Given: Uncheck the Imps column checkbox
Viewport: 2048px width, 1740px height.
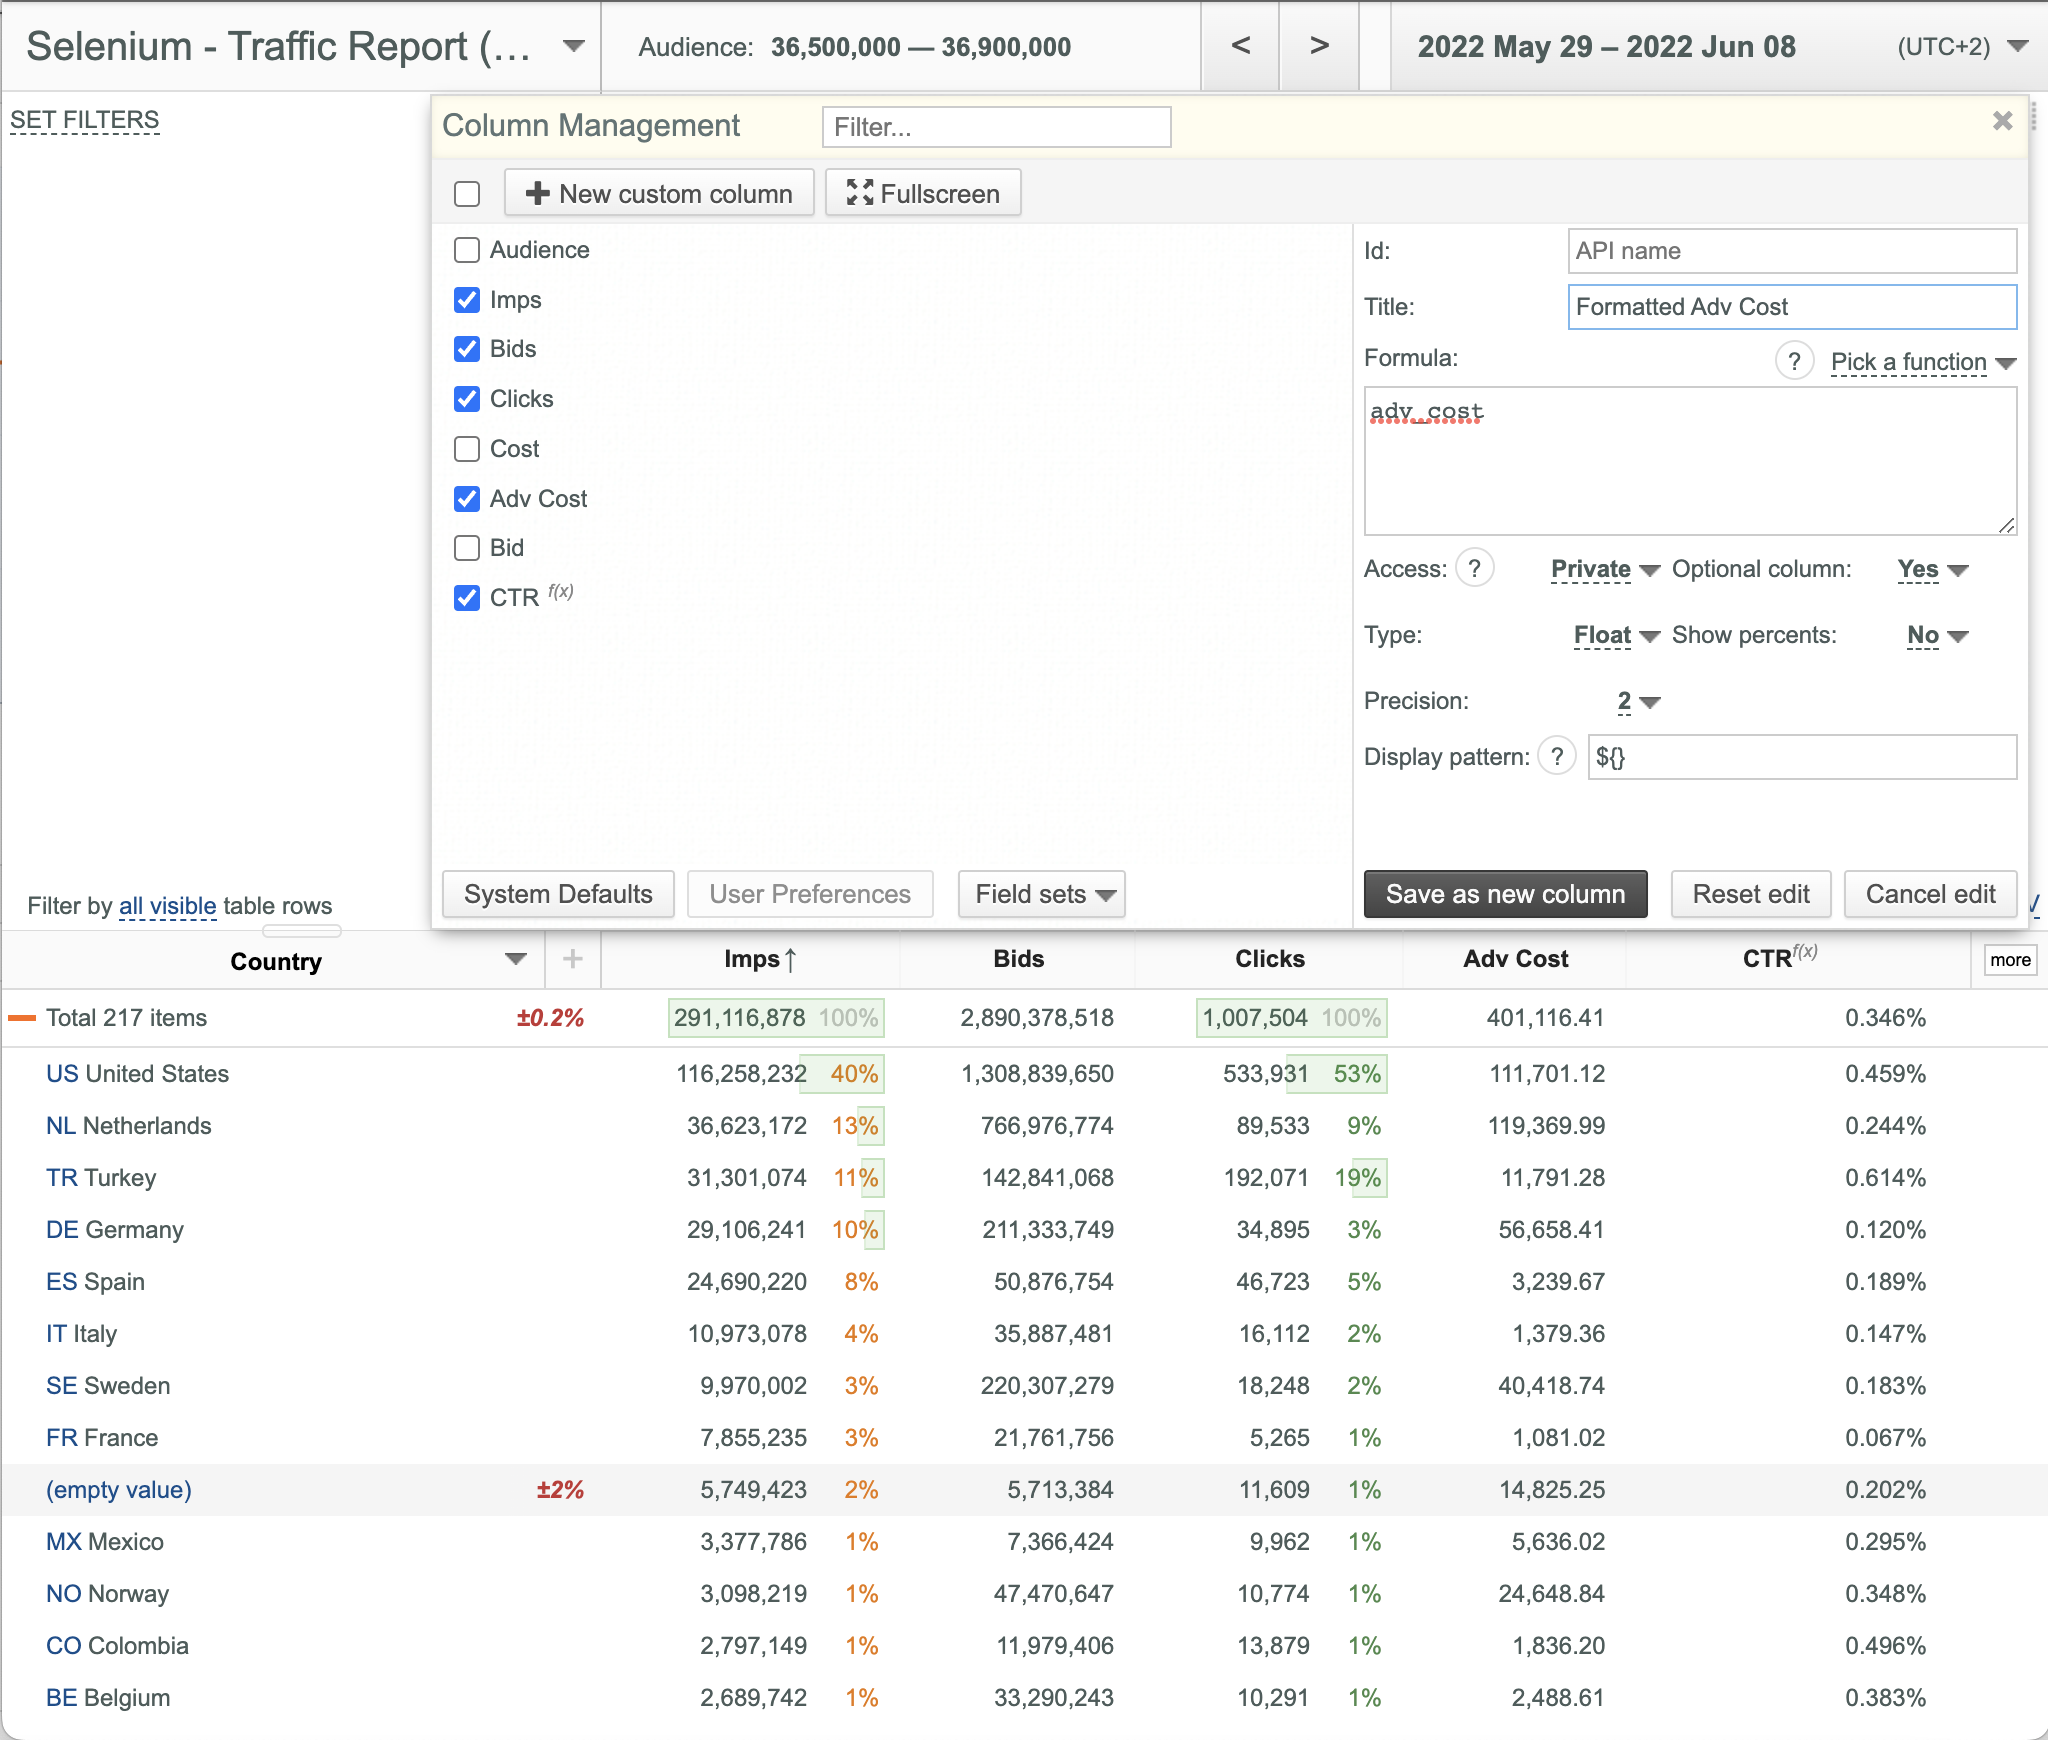Looking at the screenshot, I should pyautogui.click(x=467, y=300).
